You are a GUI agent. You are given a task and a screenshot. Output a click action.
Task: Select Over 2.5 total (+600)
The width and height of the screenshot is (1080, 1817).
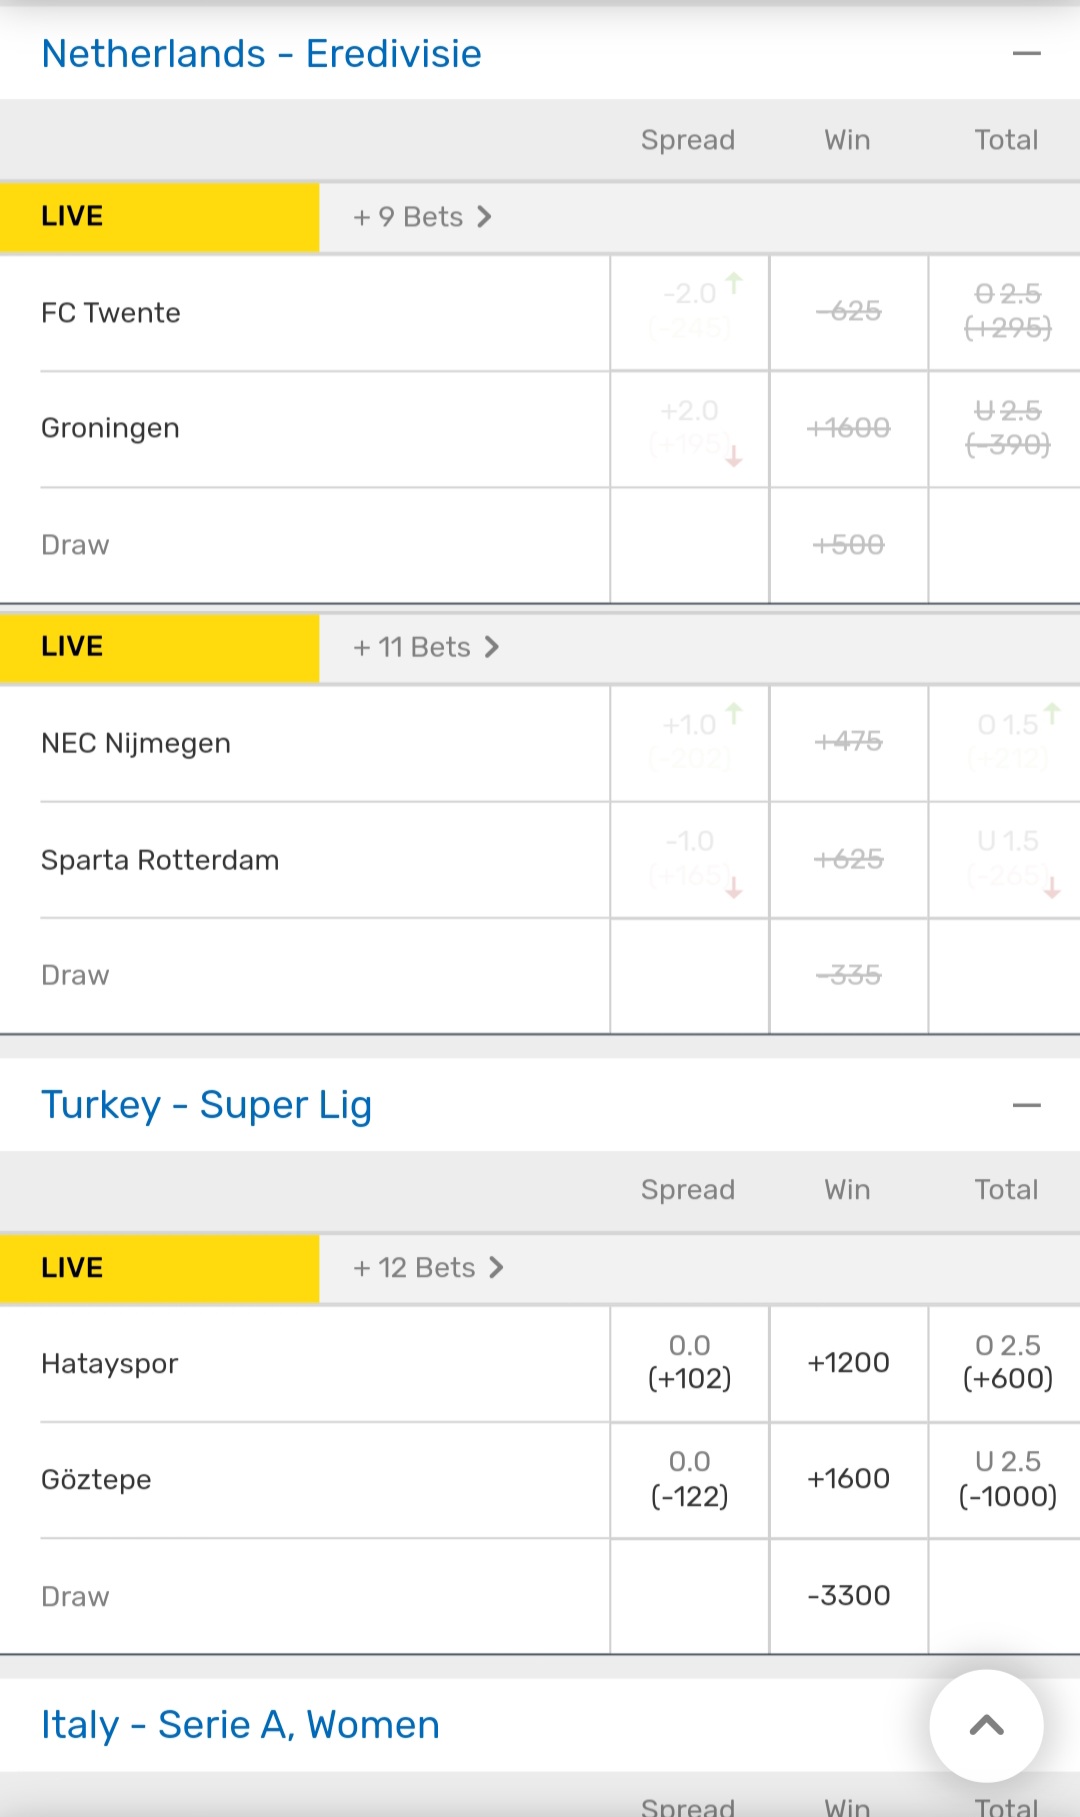click(x=1006, y=1362)
